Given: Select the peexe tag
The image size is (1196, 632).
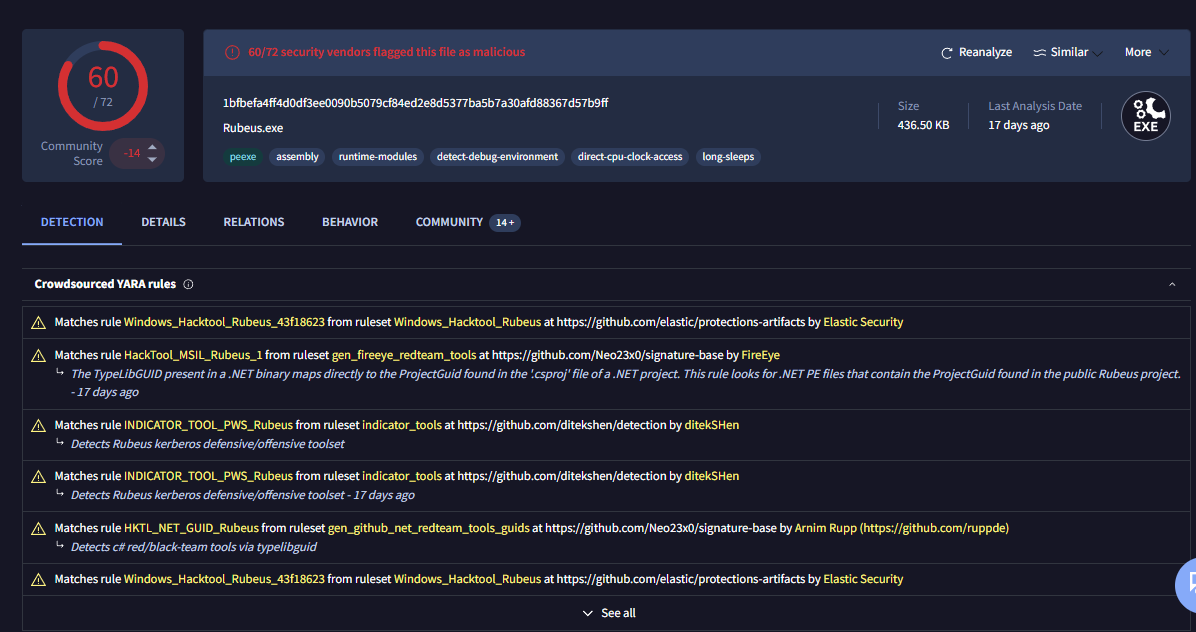Looking at the screenshot, I should tap(243, 157).
